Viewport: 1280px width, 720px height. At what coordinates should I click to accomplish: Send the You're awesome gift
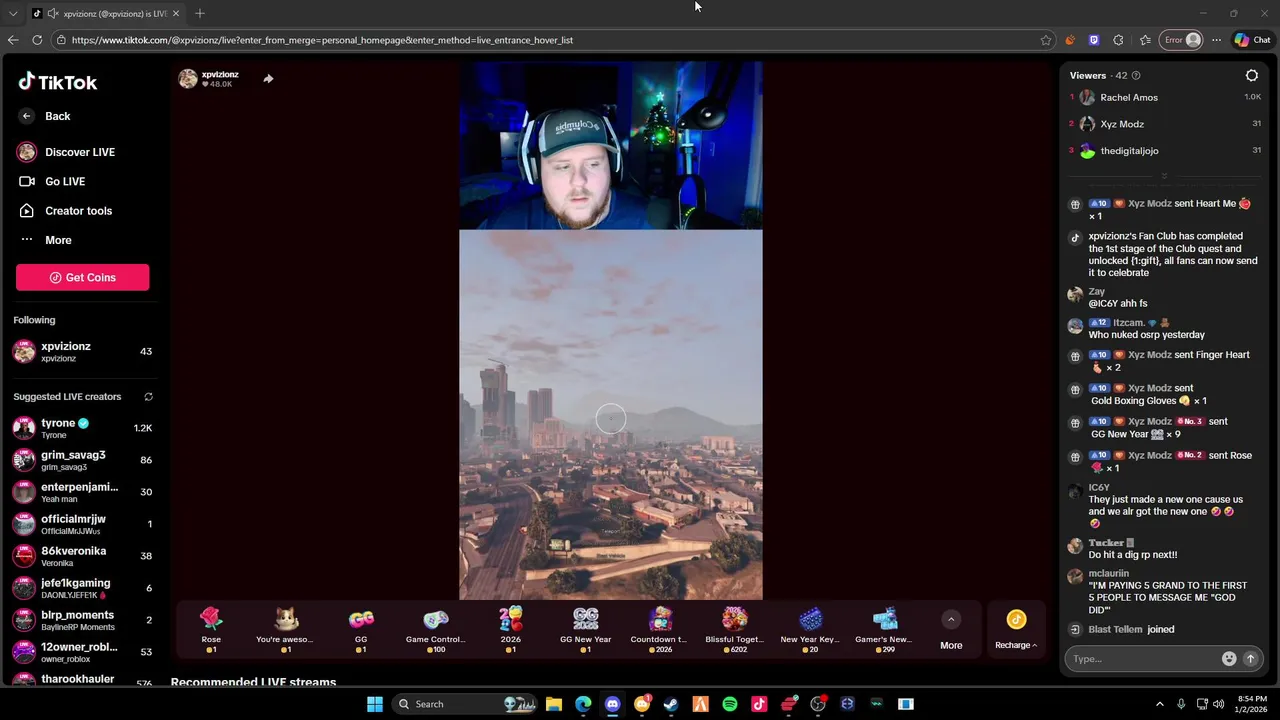[x=285, y=629]
